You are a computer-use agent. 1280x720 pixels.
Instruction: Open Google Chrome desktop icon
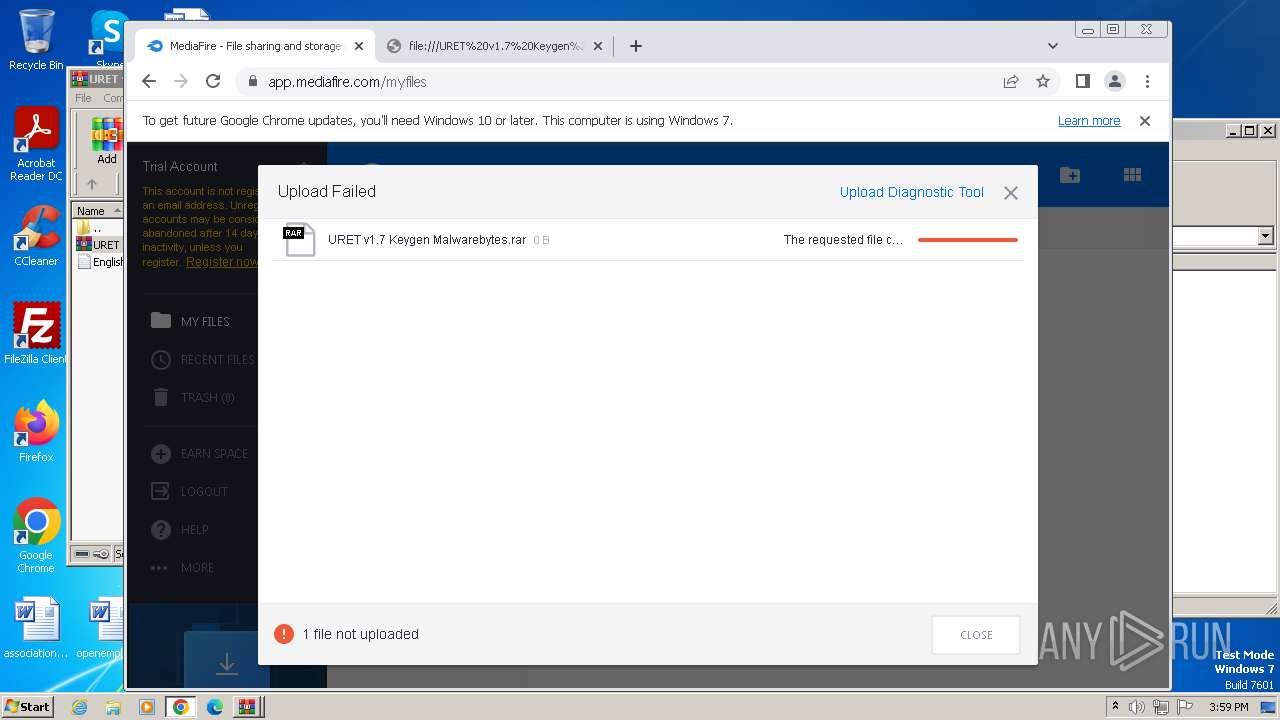tap(36, 536)
